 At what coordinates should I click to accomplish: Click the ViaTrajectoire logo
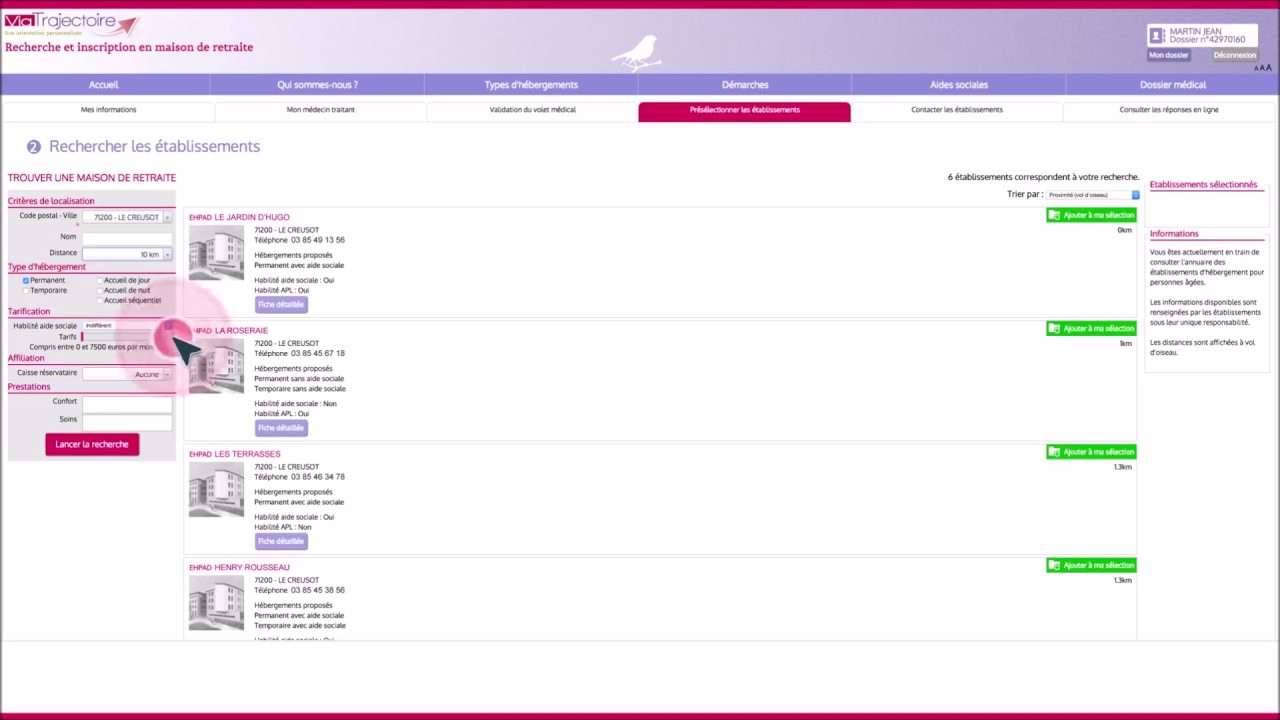point(70,25)
